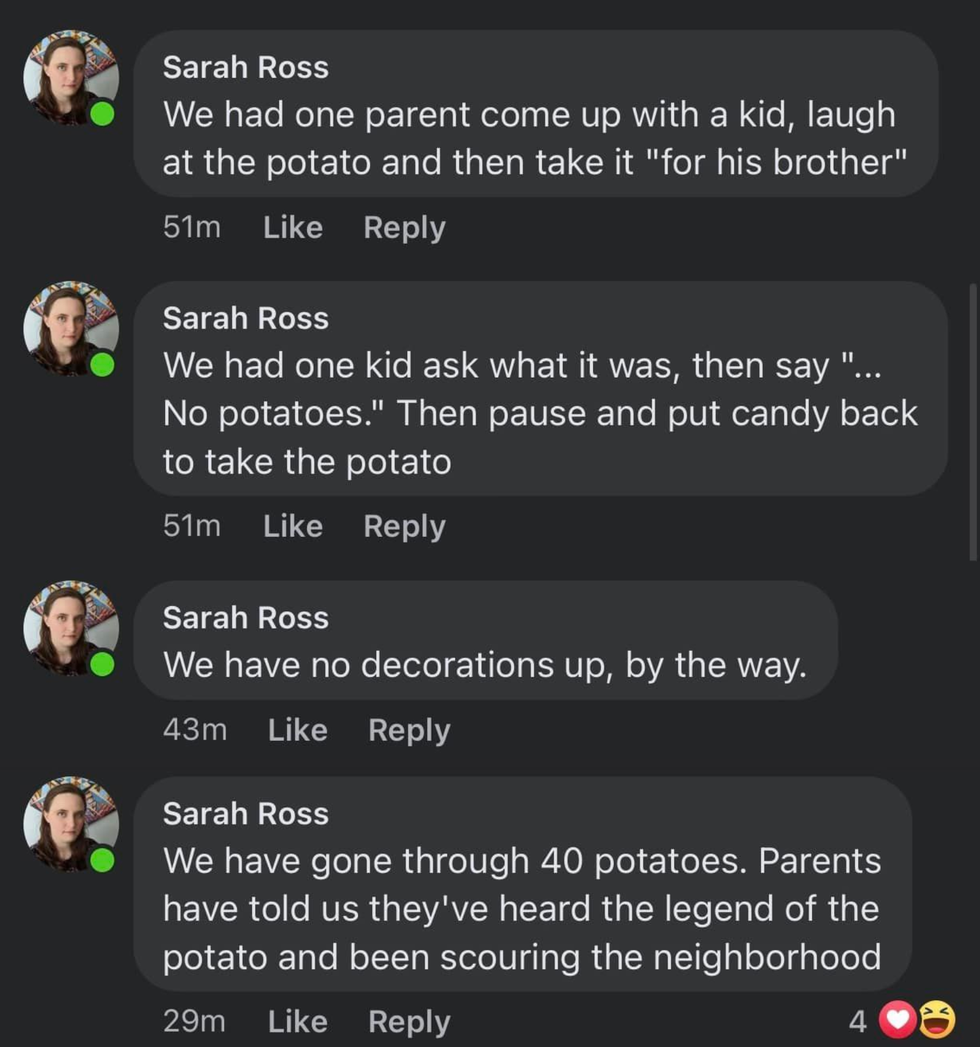
Task: Like the "No potatoes" comment
Action: pyautogui.click(x=293, y=526)
